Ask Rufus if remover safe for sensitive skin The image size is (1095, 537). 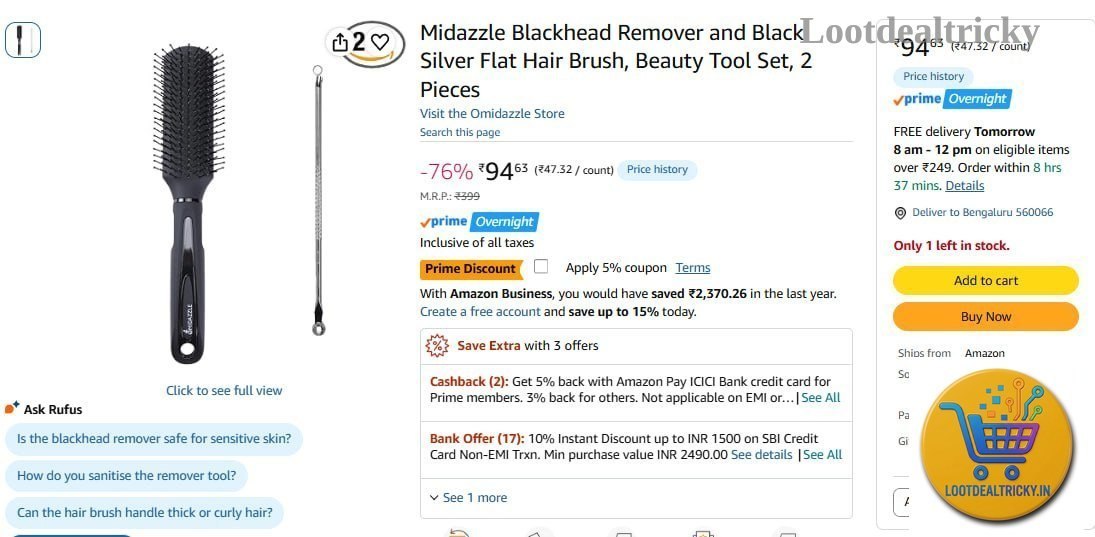tap(154, 440)
